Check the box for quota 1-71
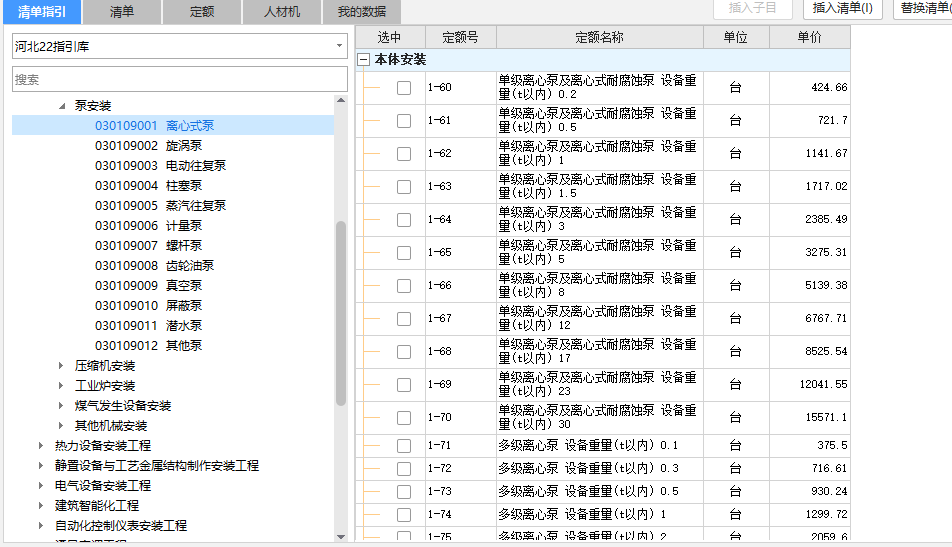Viewport: 952px width, 547px height. coord(404,446)
